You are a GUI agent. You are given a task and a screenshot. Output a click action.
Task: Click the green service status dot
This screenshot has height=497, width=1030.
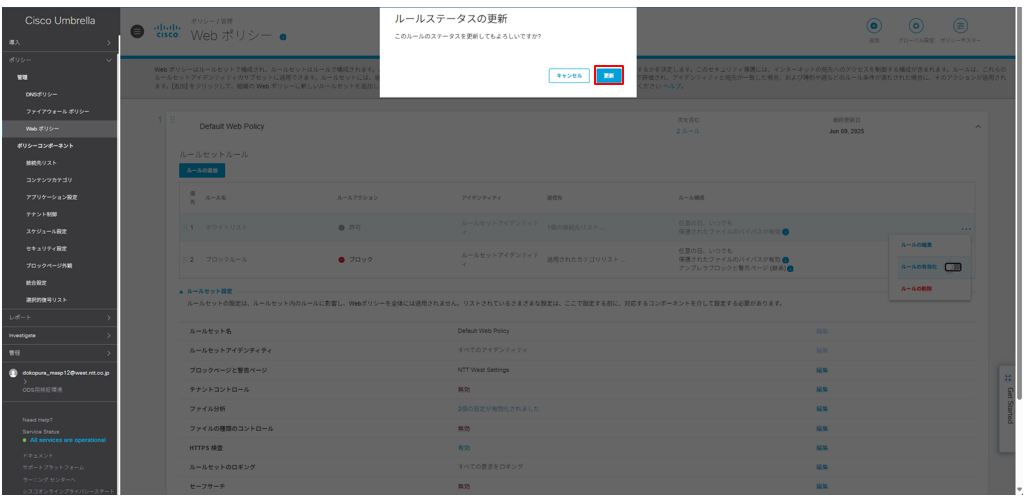24,441
